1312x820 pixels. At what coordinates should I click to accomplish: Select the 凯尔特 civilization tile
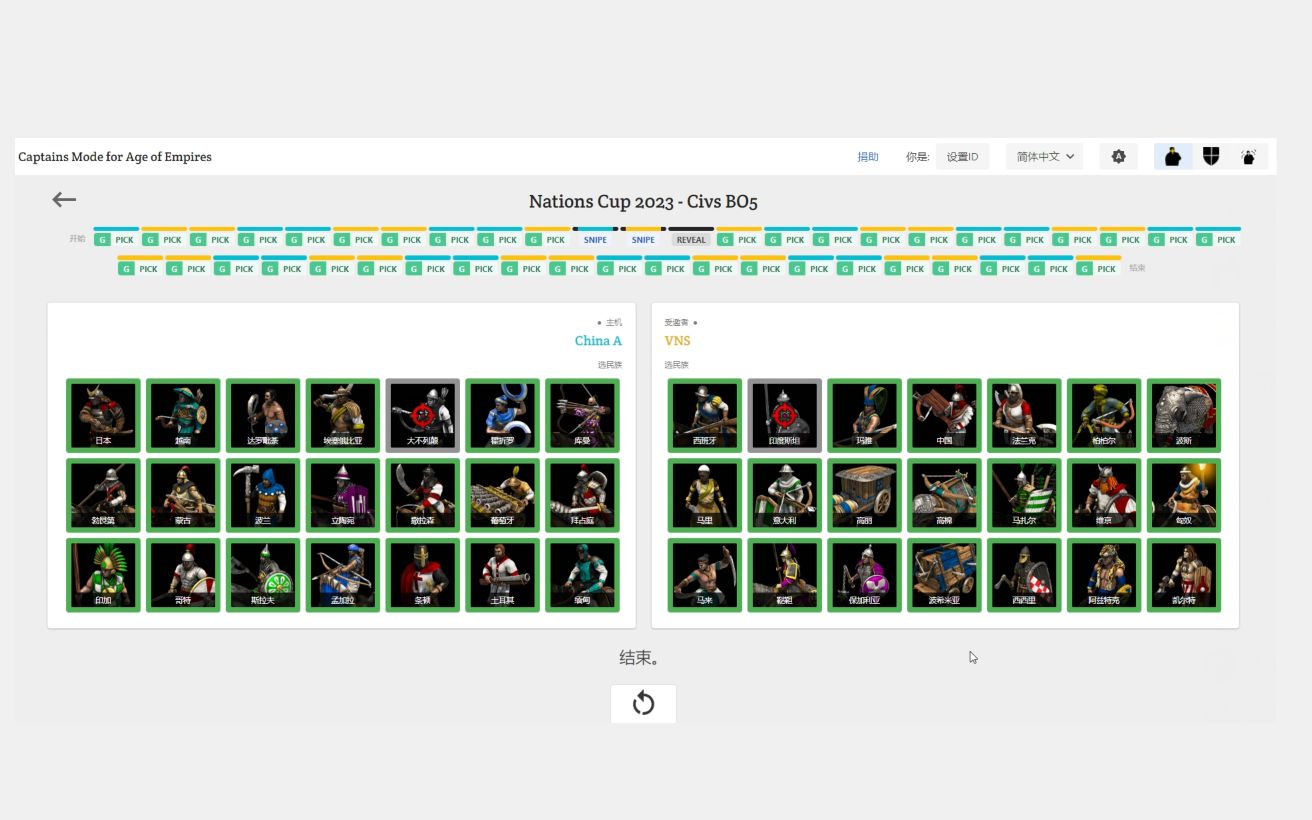[x=1185, y=575]
